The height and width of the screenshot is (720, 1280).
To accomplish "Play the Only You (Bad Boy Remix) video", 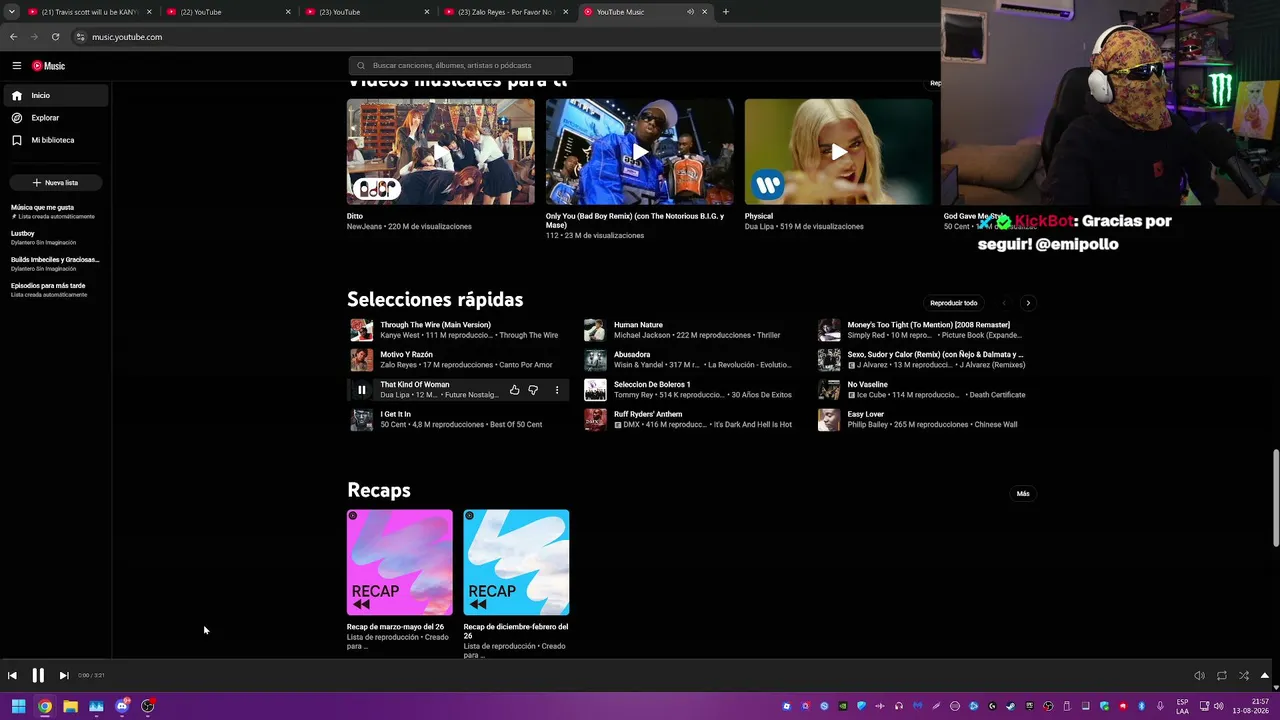I will pyautogui.click(x=640, y=151).
